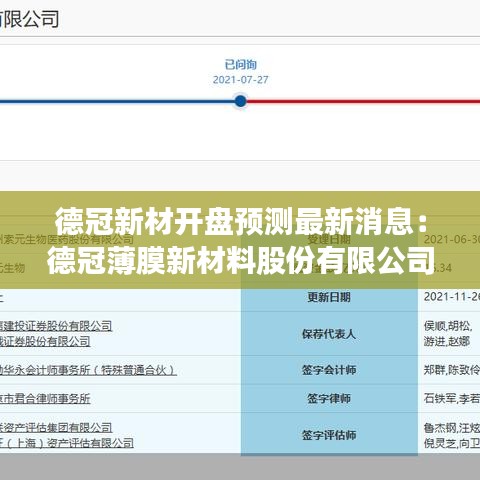Open 建投证券股份有限公司 sponsor link

point(56,326)
